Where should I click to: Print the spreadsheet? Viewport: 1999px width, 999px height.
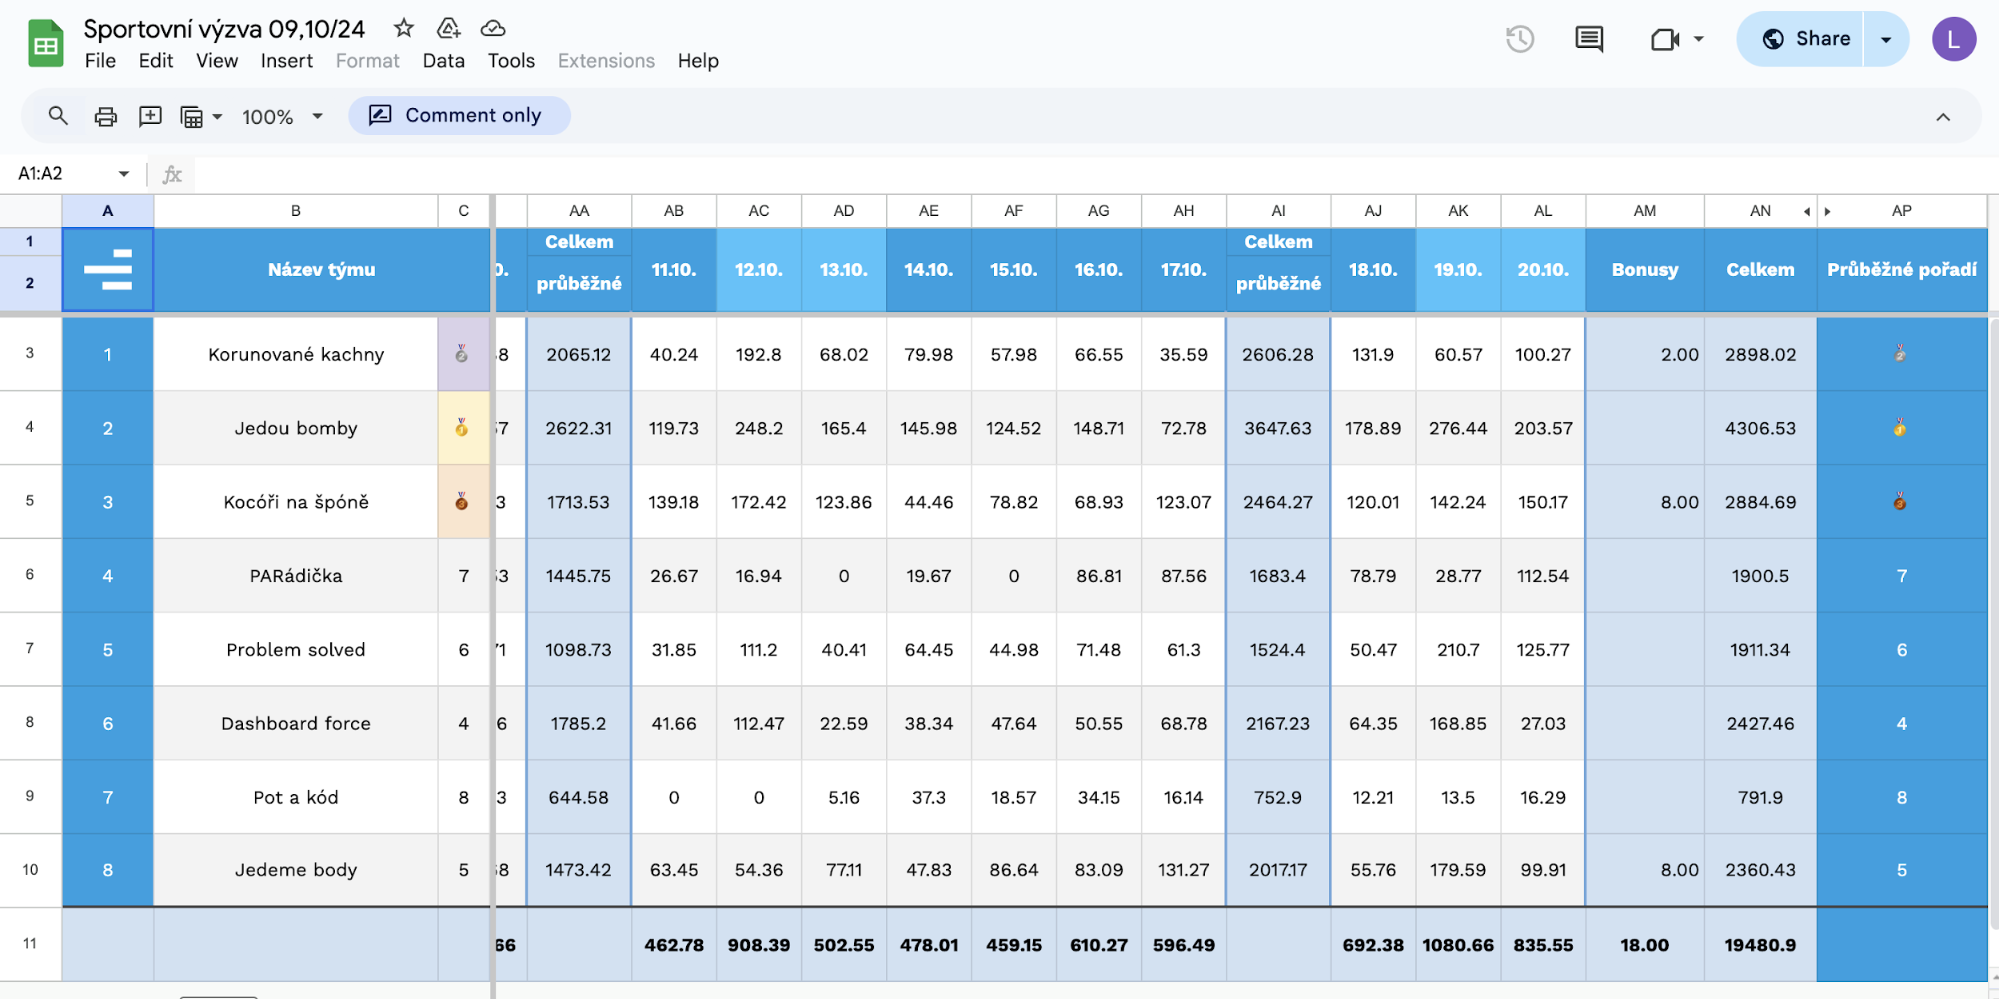coord(105,116)
